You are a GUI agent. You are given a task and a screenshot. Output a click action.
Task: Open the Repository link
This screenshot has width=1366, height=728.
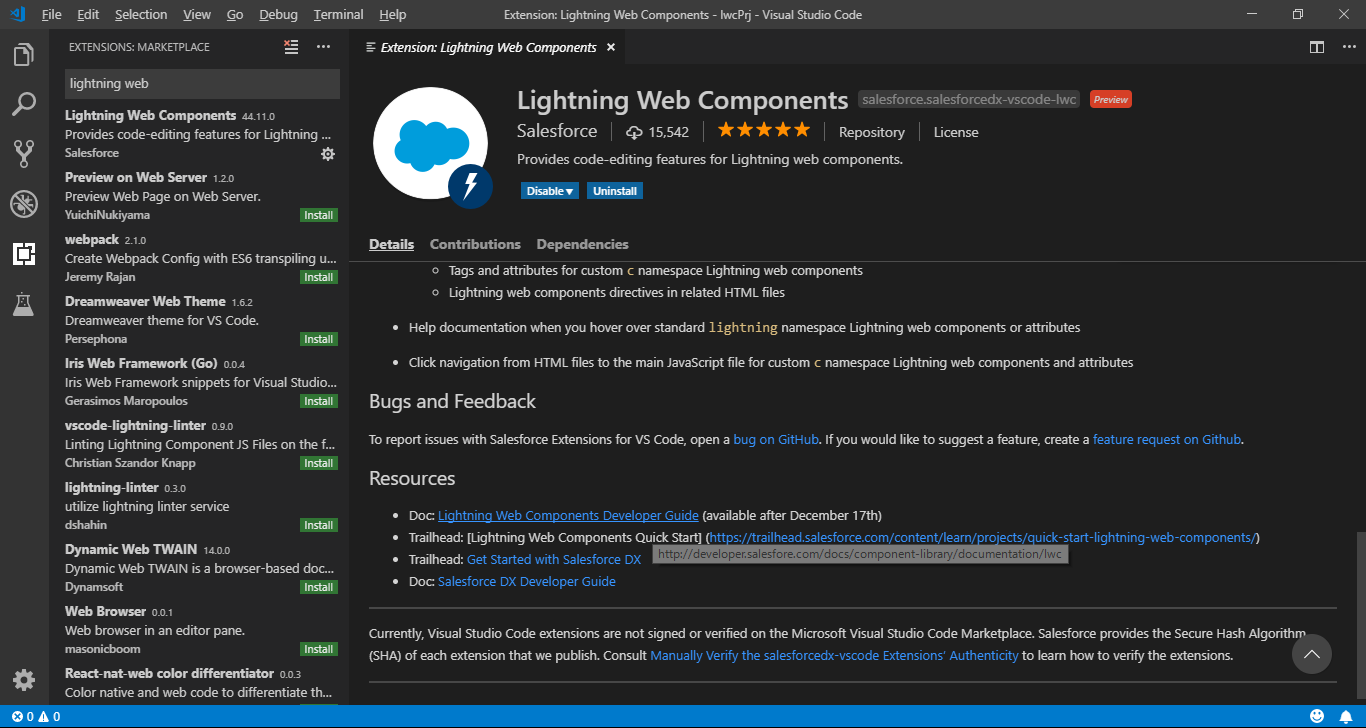[872, 132]
